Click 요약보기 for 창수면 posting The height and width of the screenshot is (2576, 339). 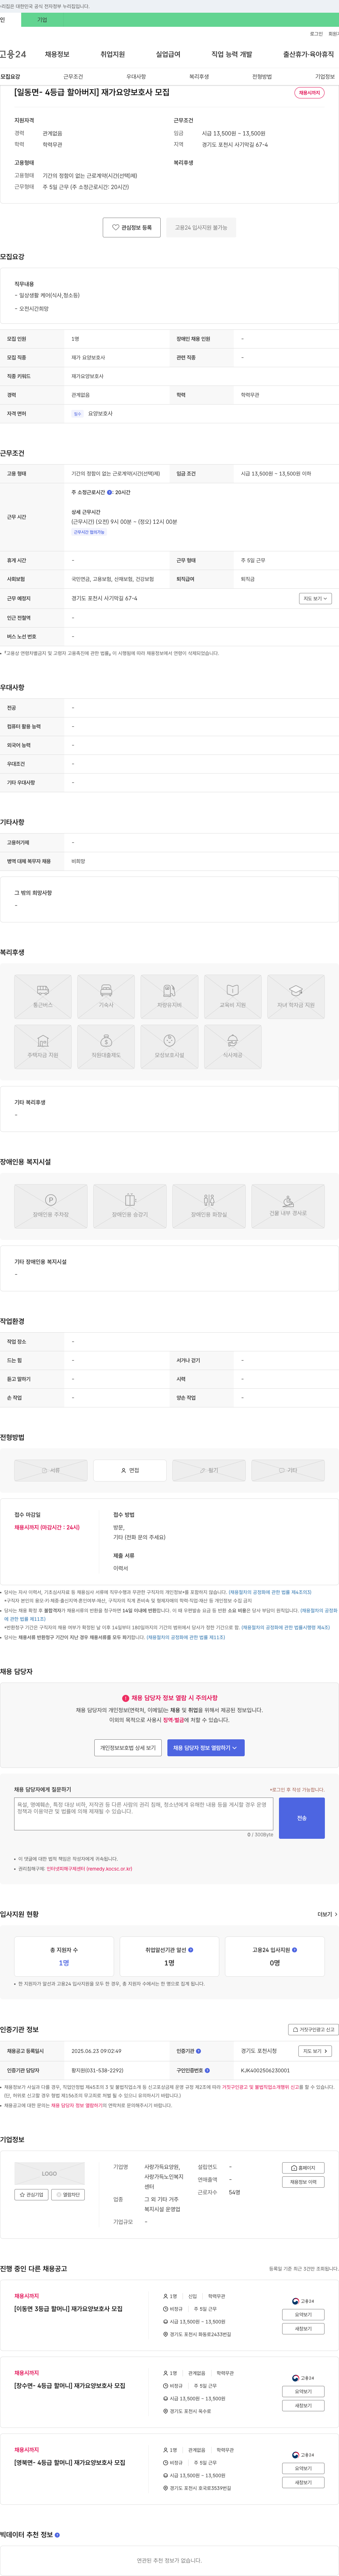pyautogui.click(x=303, y=2392)
